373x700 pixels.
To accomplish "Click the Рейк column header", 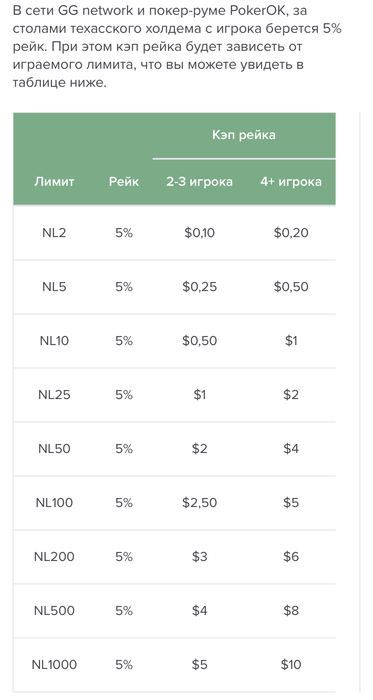I will click(124, 182).
